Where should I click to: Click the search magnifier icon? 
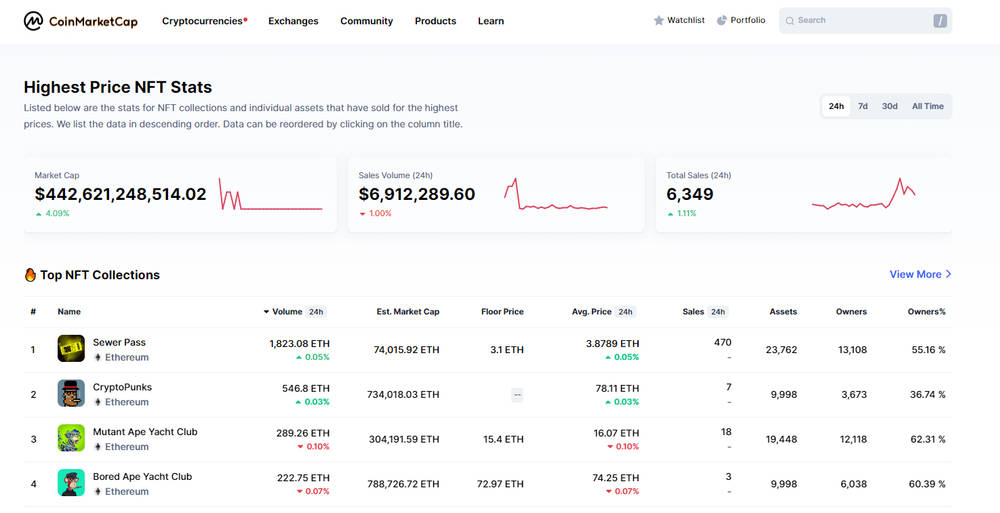[x=790, y=21]
